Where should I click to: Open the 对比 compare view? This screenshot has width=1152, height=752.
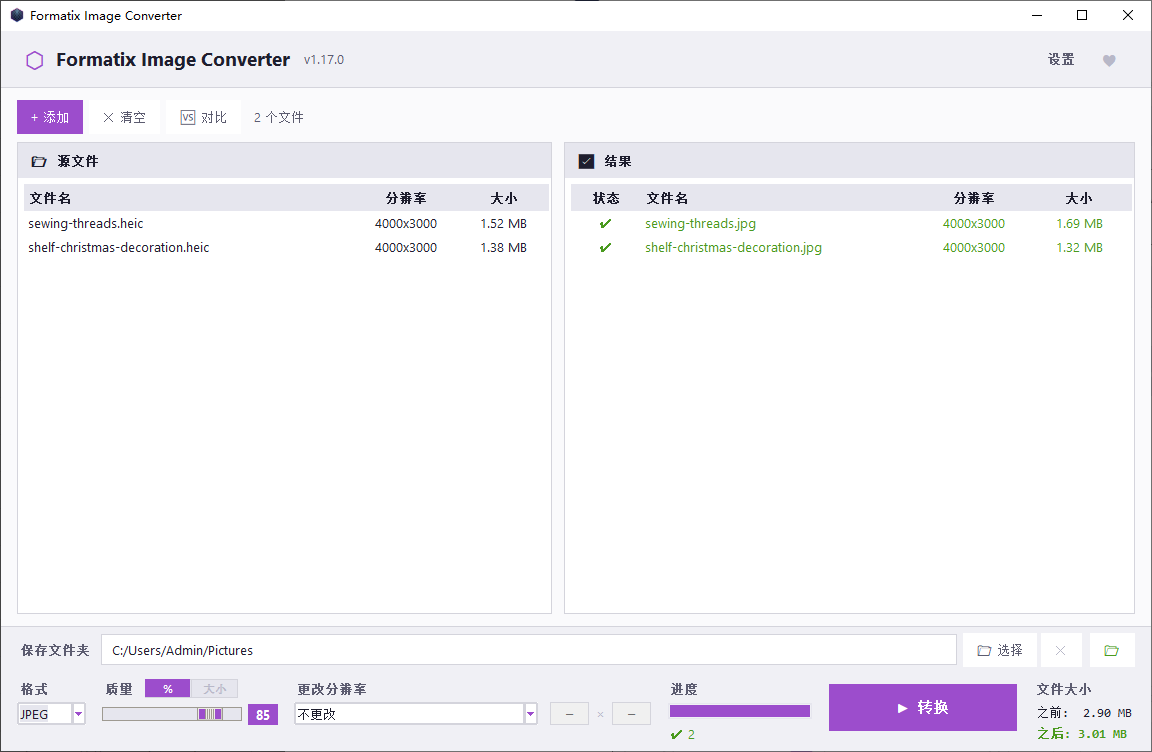click(x=204, y=117)
